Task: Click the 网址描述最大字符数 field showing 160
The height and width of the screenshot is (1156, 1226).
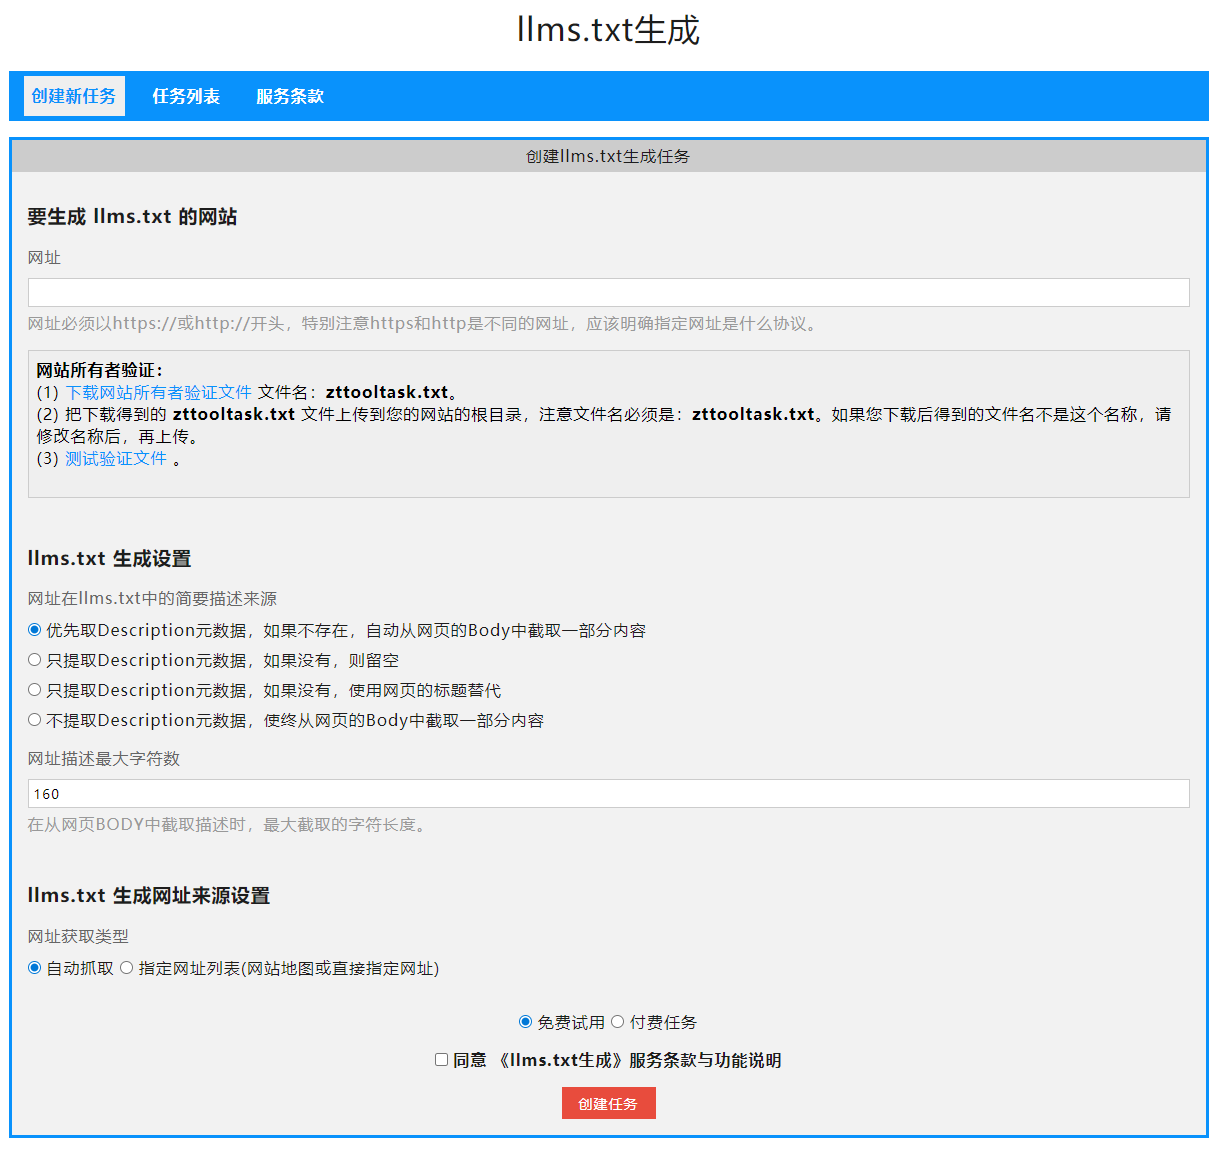Action: [x=608, y=793]
